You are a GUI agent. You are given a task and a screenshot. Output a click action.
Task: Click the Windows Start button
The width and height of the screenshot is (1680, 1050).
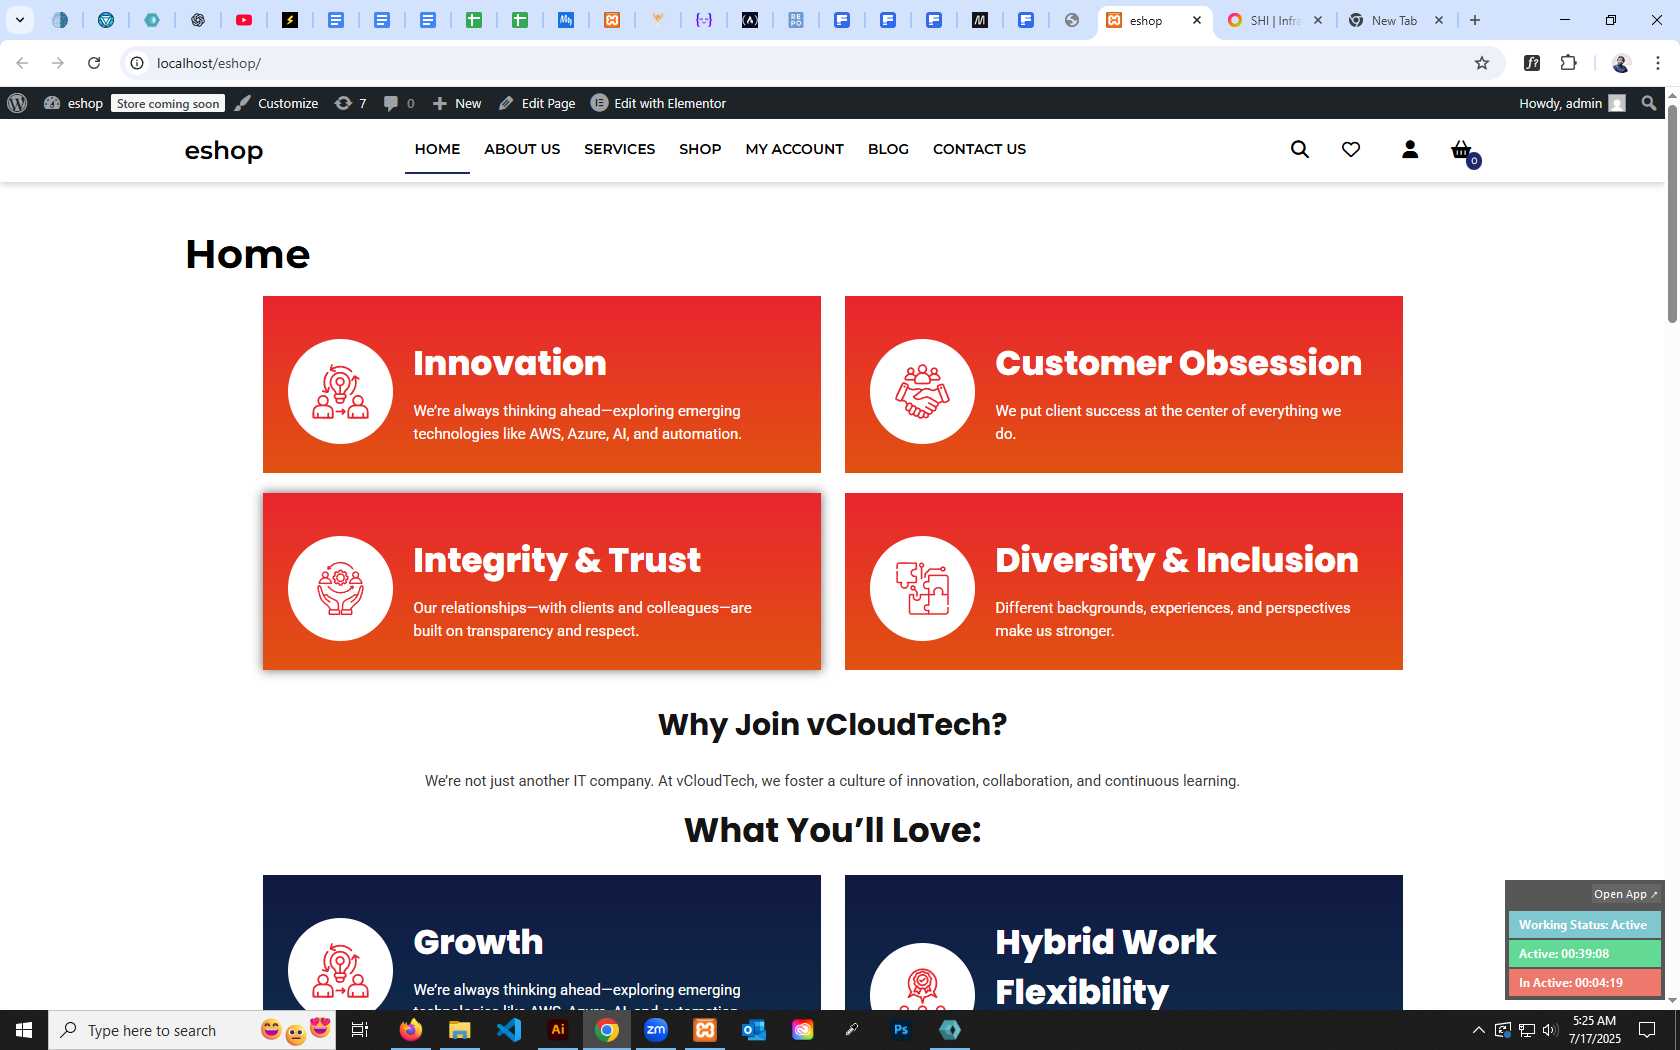tap(24, 1030)
